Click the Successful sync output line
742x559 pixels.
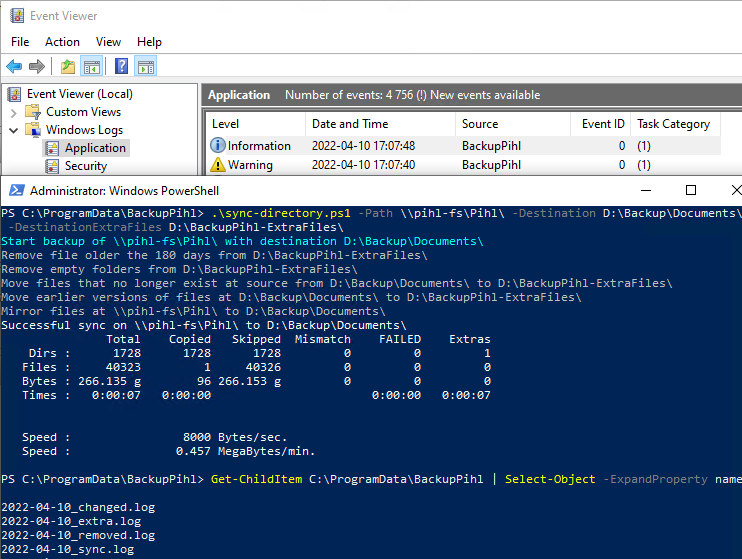pyautogui.click(x=203, y=325)
